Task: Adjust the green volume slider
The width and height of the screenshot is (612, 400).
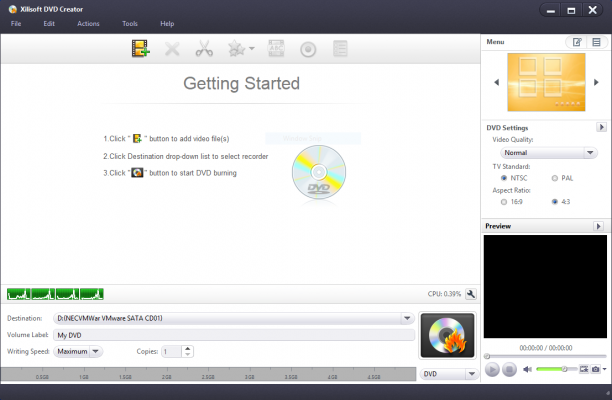Action: (x=556, y=369)
